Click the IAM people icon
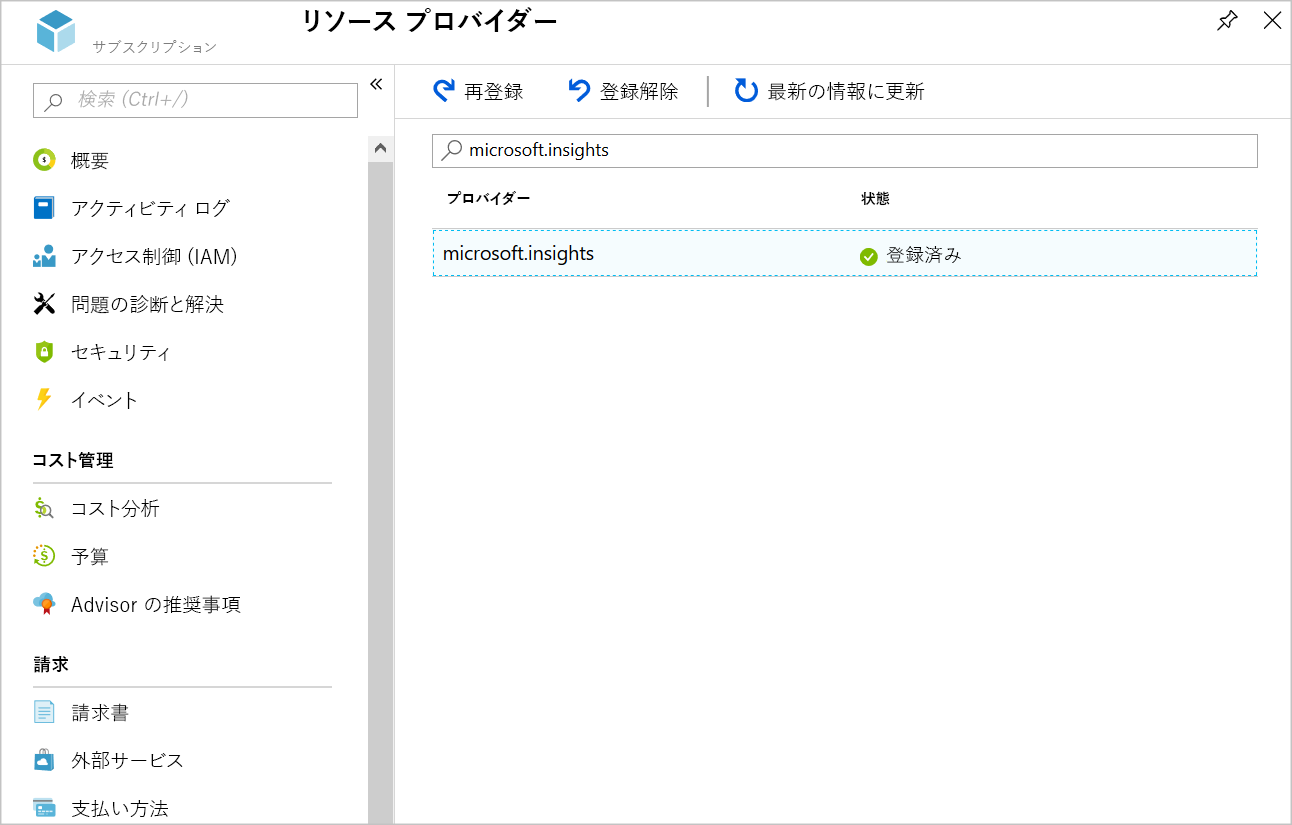Screen dimensions: 1292x825 tap(44, 257)
